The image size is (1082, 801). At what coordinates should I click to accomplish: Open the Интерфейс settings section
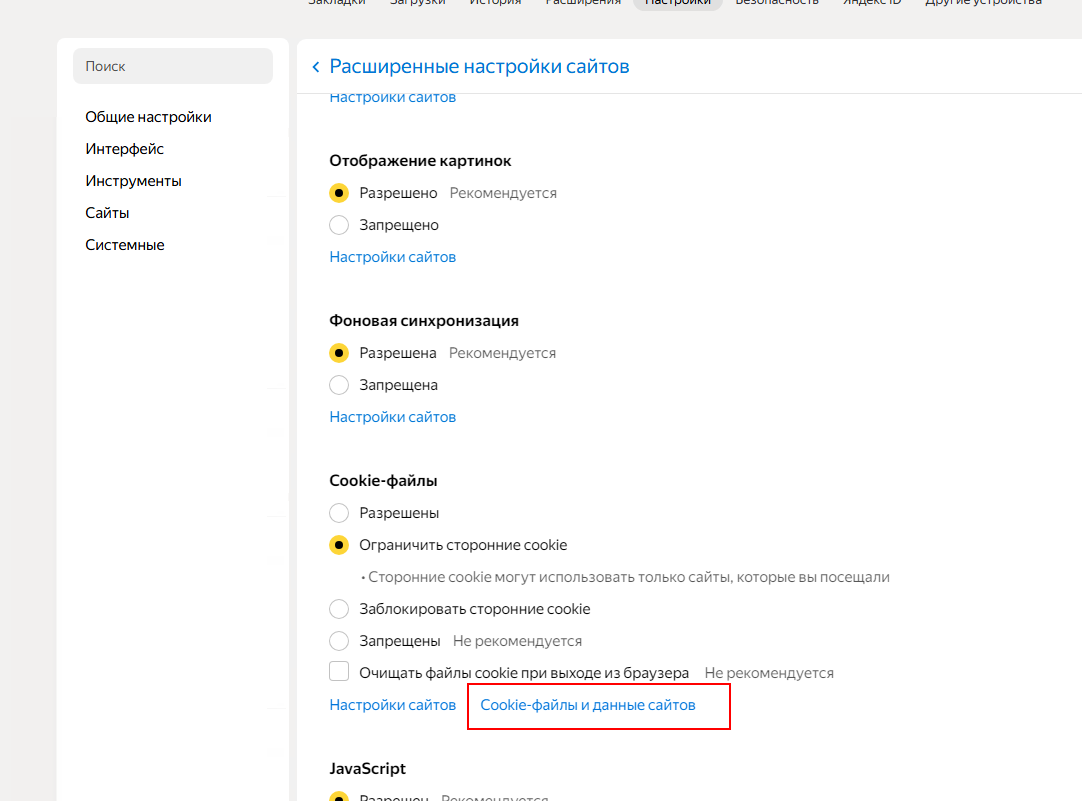[124, 149]
